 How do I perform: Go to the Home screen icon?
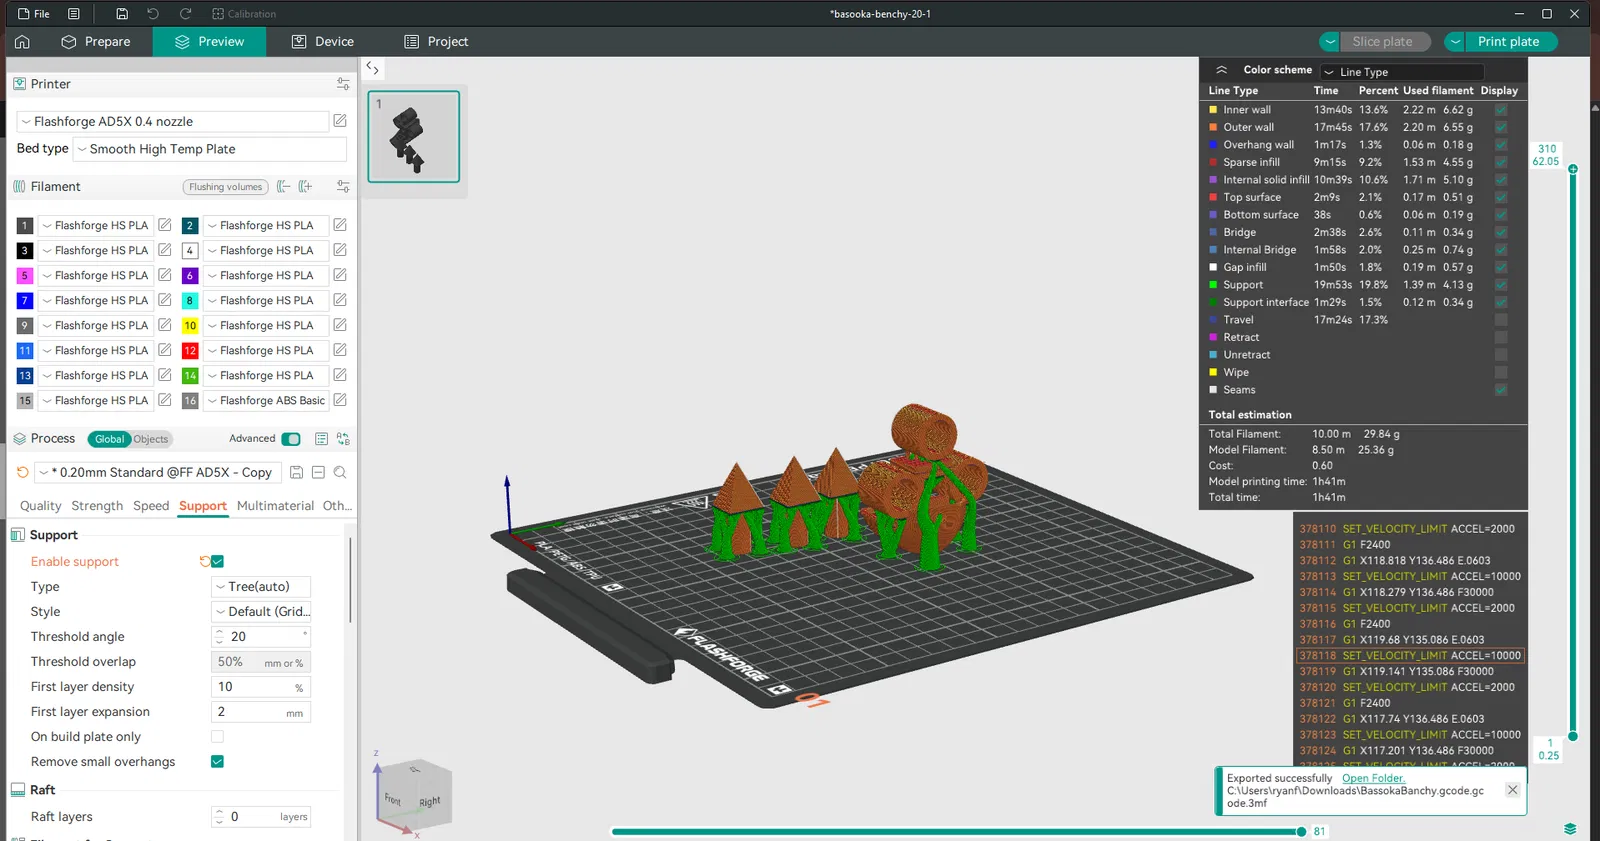pyautogui.click(x=22, y=42)
